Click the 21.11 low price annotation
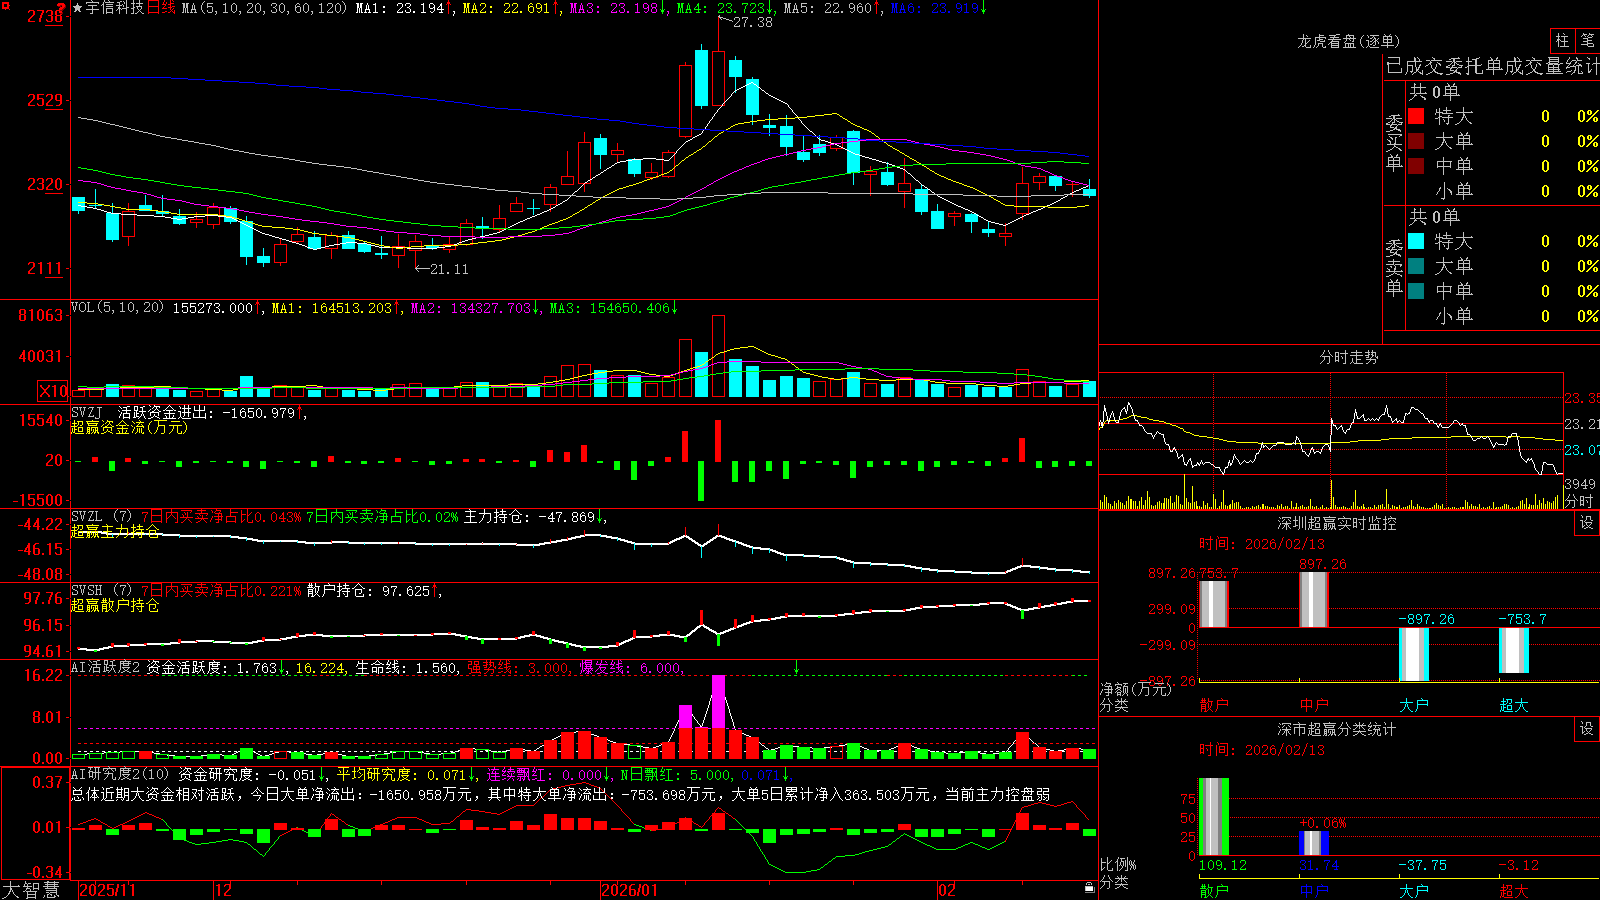 pos(448,269)
